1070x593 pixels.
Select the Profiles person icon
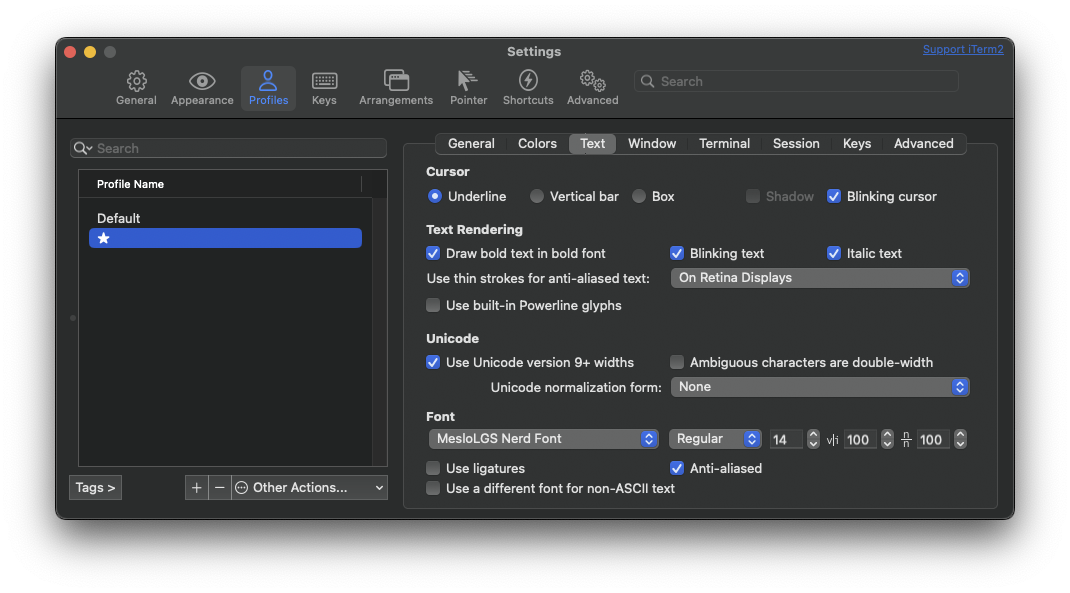(268, 81)
